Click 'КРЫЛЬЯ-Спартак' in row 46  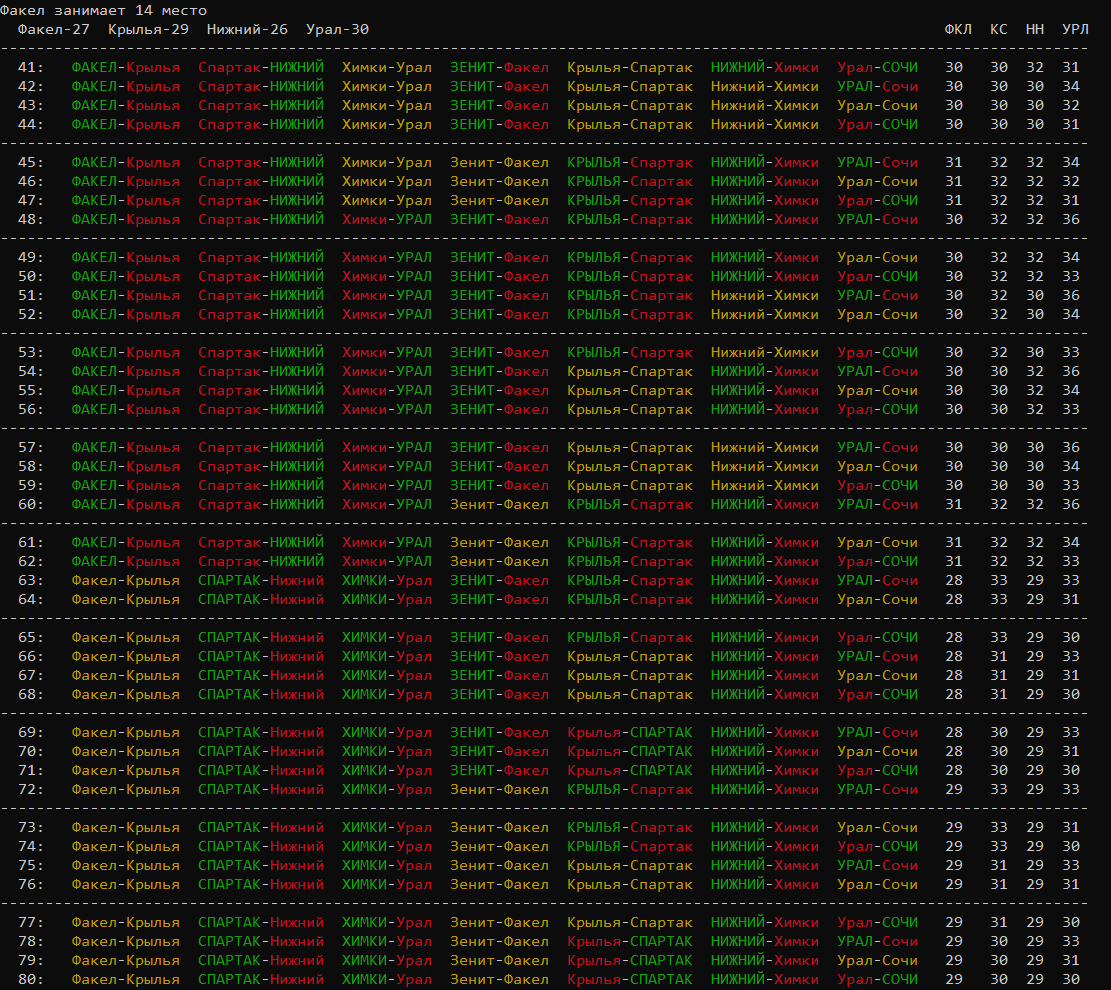click(630, 181)
